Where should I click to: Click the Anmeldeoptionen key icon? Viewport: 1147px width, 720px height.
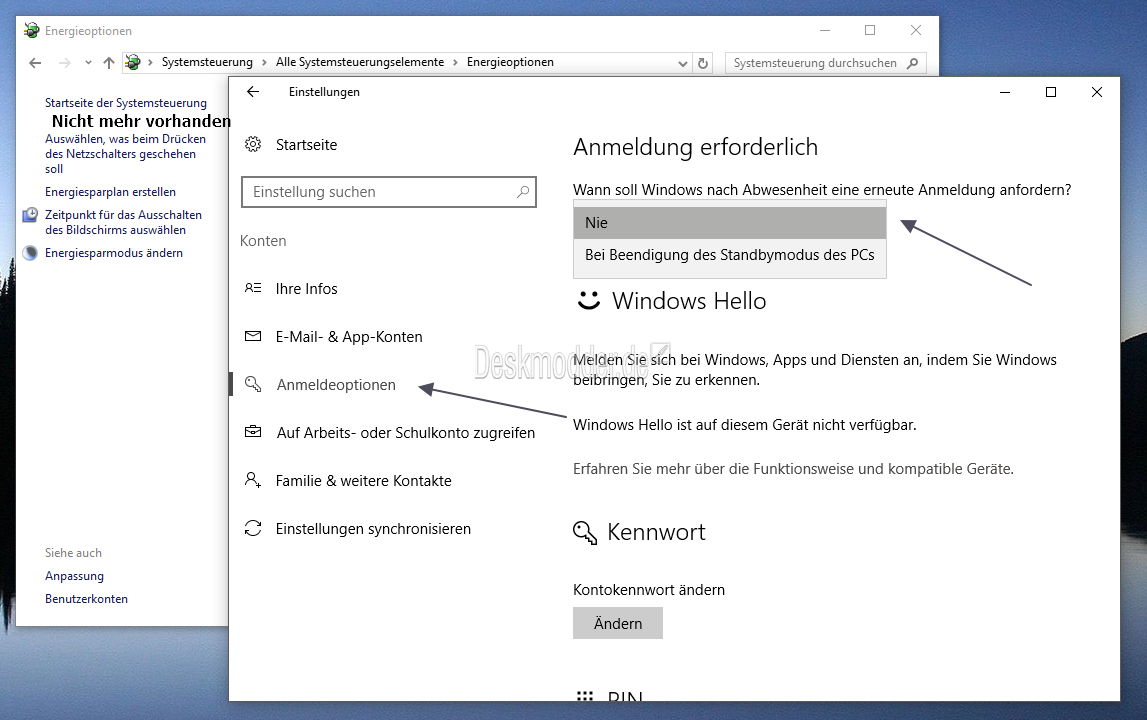coord(253,384)
